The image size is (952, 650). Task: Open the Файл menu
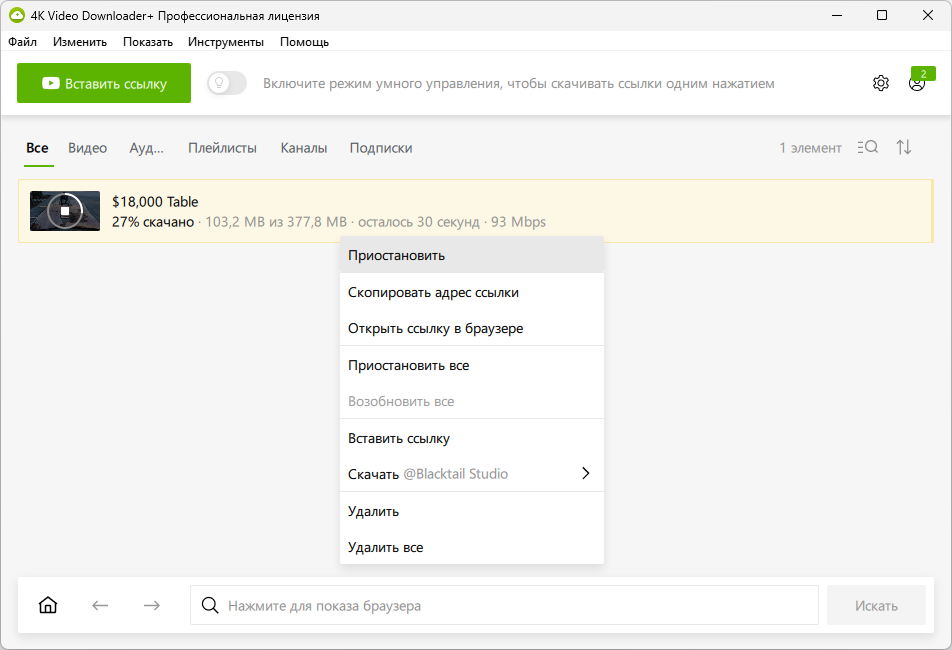click(x=22, y=42)
